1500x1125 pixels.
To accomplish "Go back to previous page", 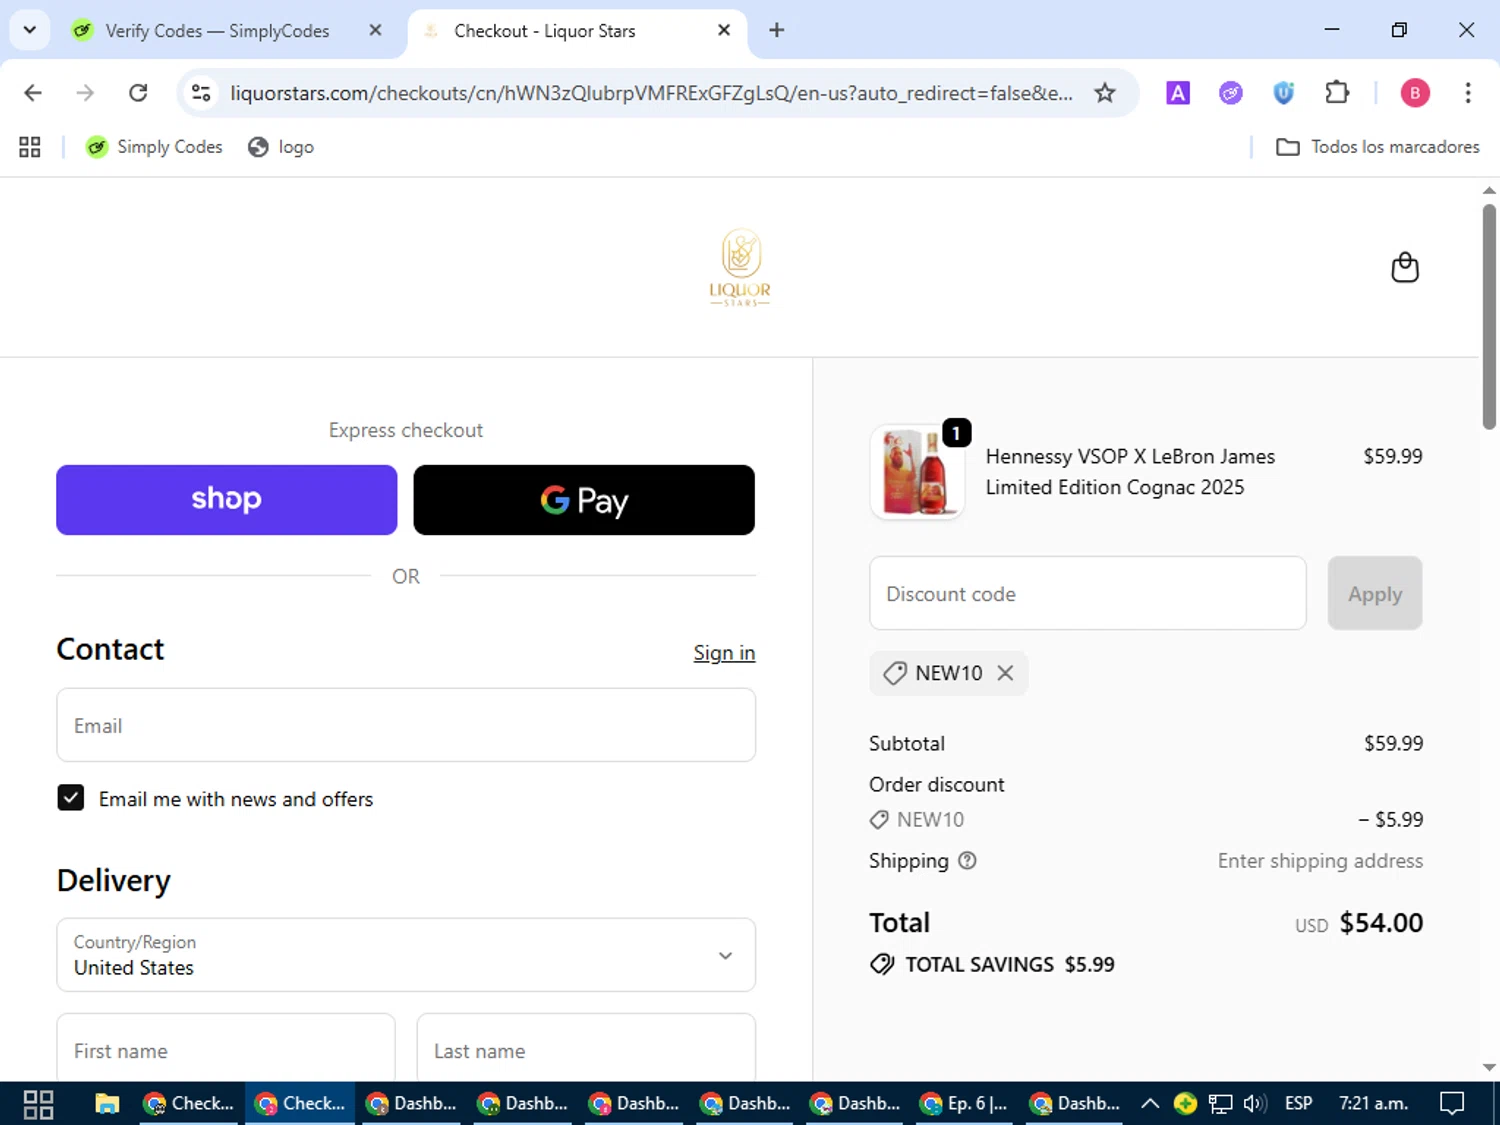I will pos(33,93).
